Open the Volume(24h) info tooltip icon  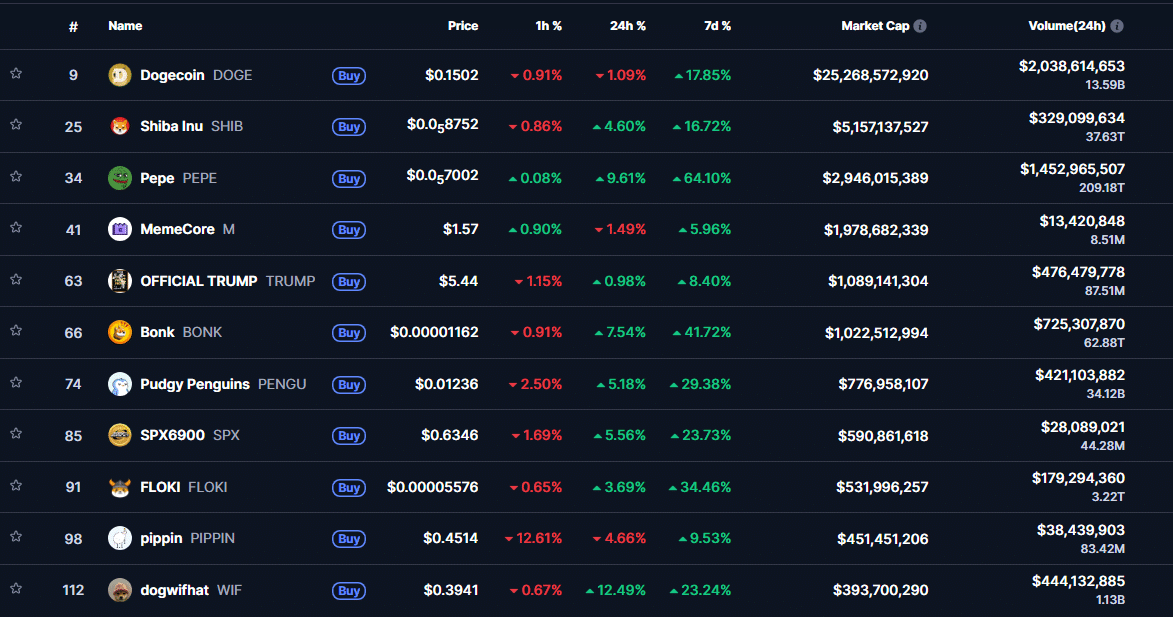(x=1118, y=25)
